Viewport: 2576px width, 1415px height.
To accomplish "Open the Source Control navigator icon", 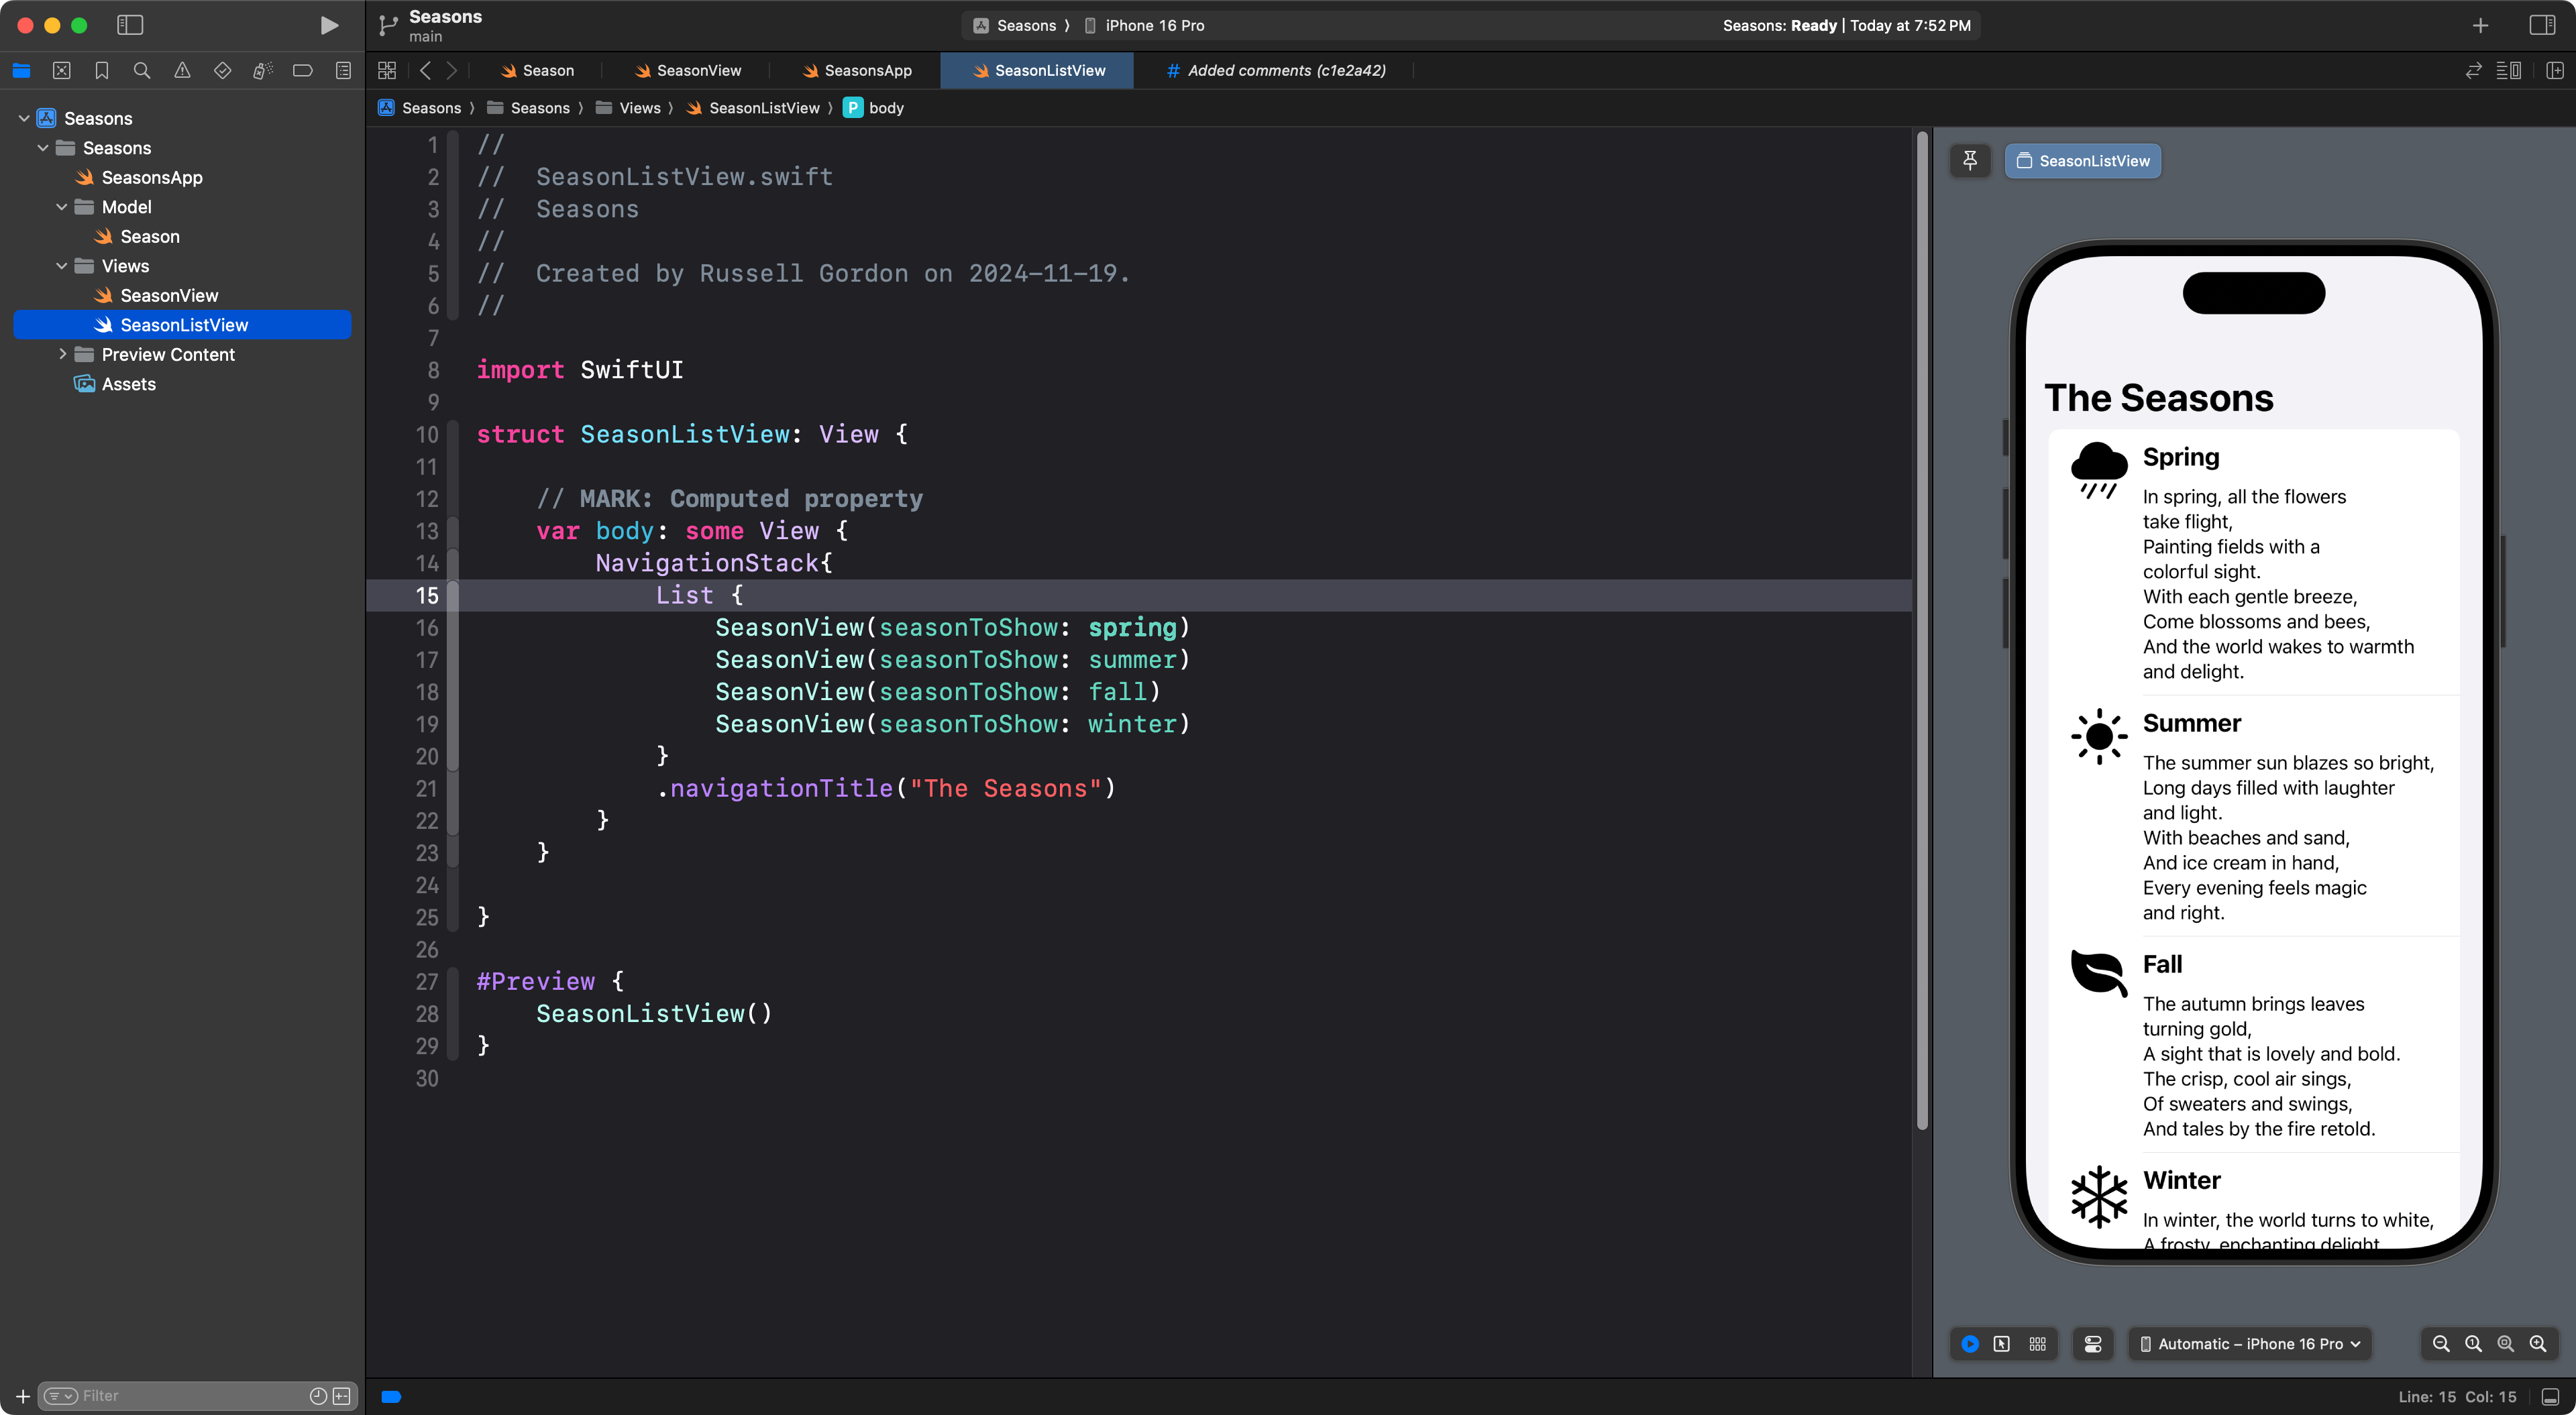I will (x=62, y=71).
